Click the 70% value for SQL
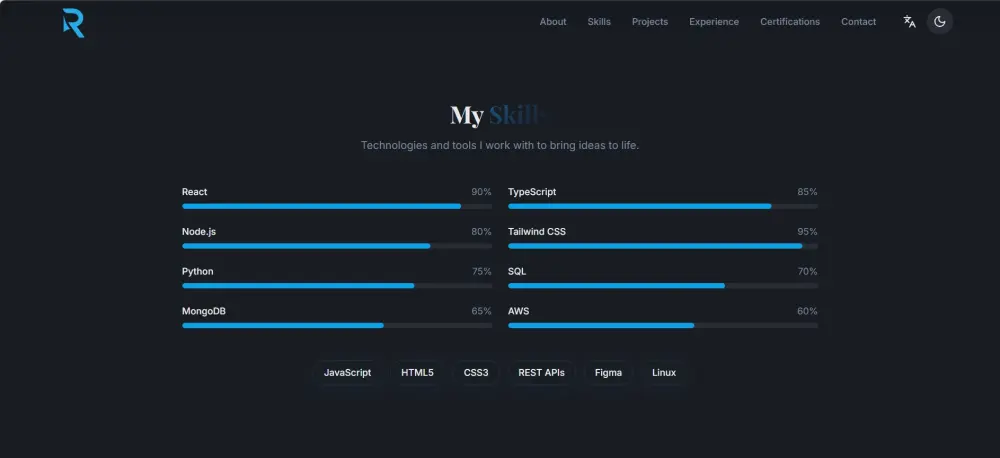Viewport: 1000px width, 458px height. point(807,271)
